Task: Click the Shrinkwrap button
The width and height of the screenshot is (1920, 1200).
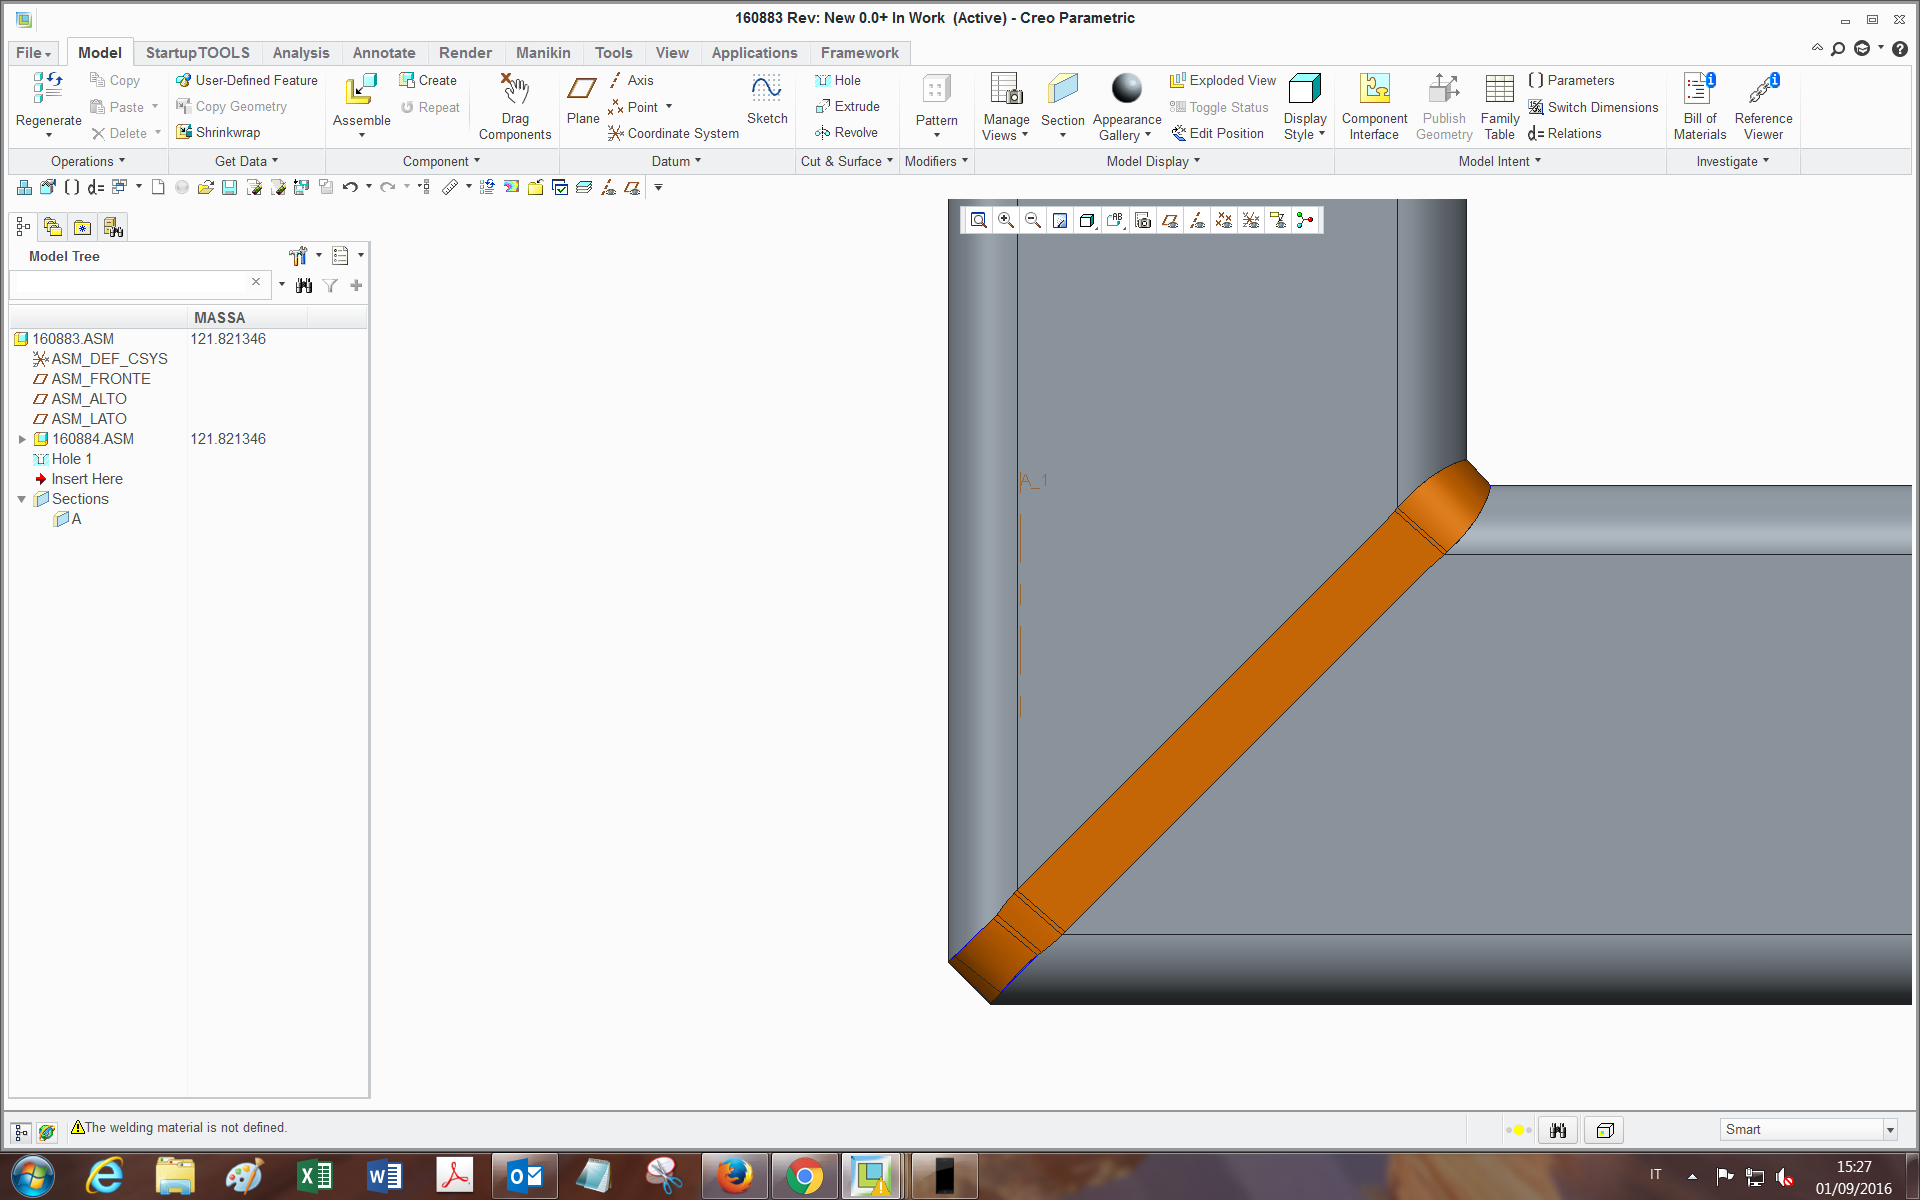Action: pos(218,132)
